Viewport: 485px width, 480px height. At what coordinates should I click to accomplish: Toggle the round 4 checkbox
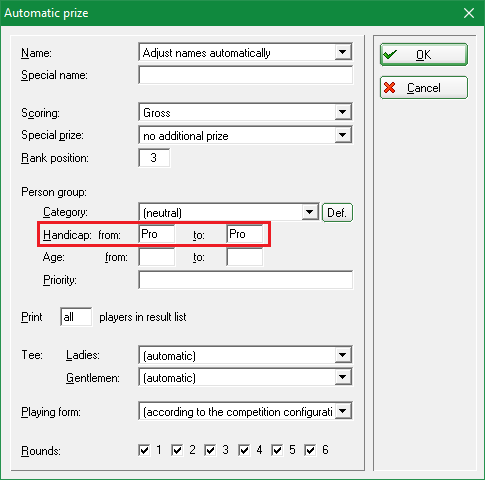pos(244,450)
